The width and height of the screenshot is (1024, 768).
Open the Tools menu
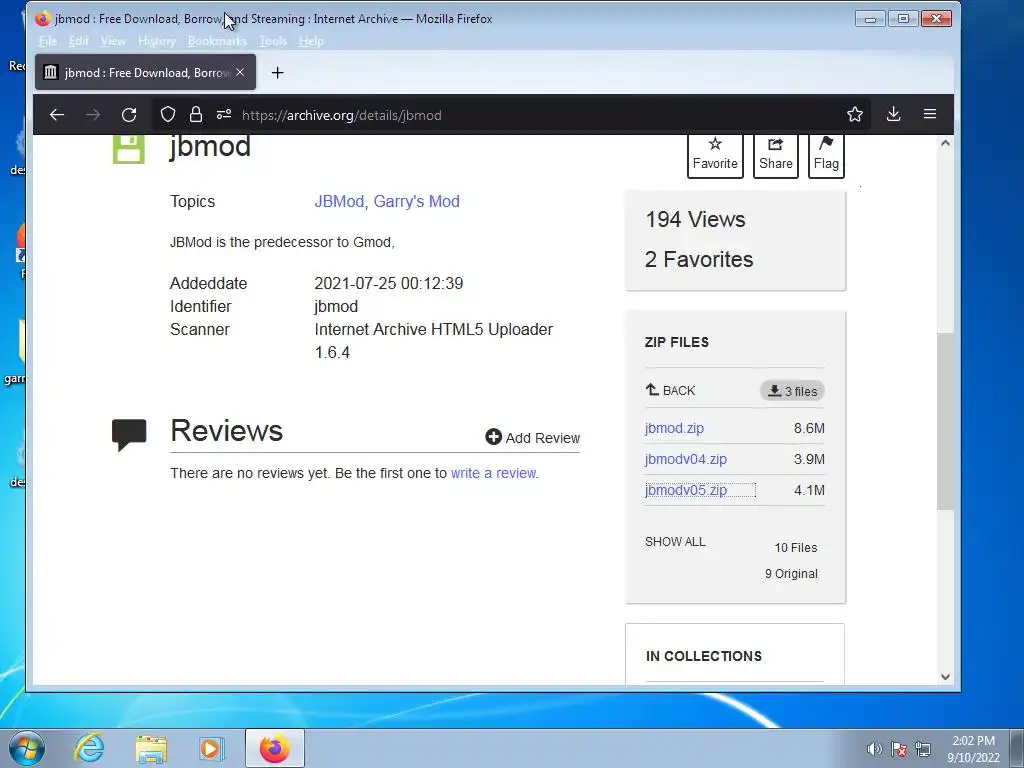click(x=273, y=41)
